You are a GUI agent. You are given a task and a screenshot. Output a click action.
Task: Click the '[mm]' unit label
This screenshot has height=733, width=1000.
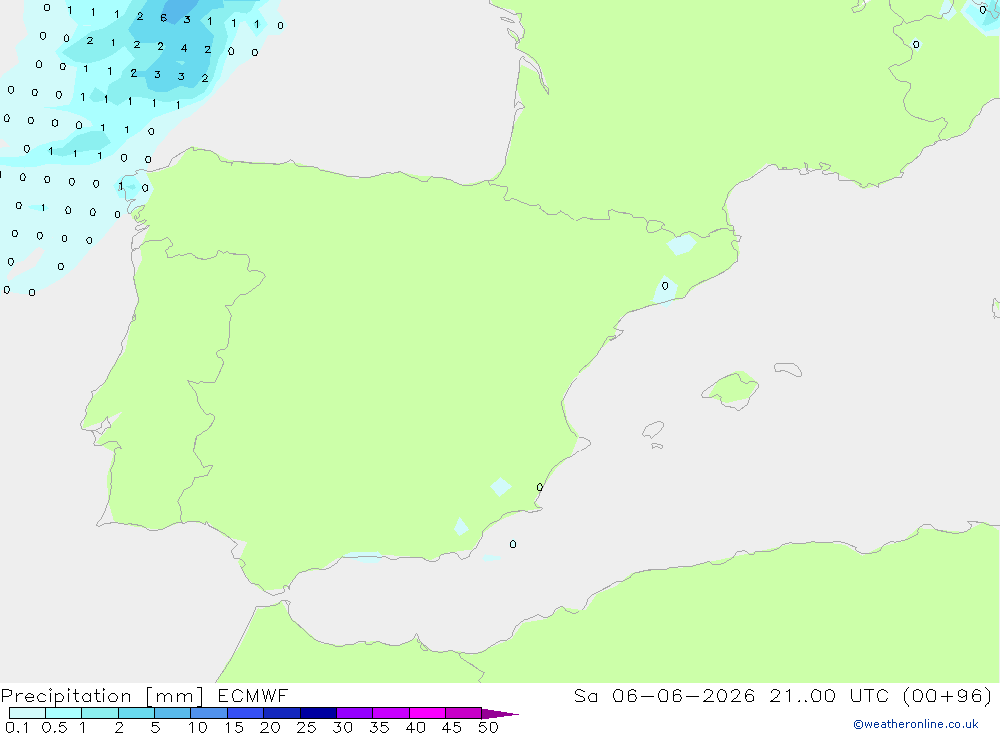click(x=174, y=696)
